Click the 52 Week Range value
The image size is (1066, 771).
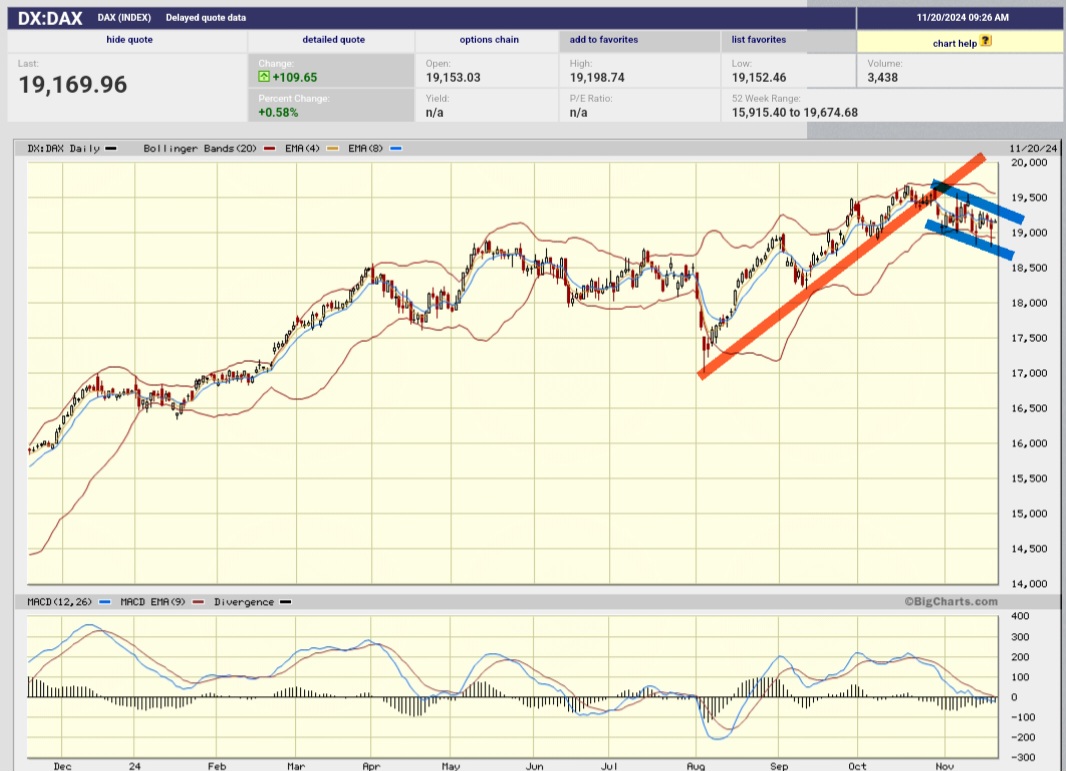794,112
